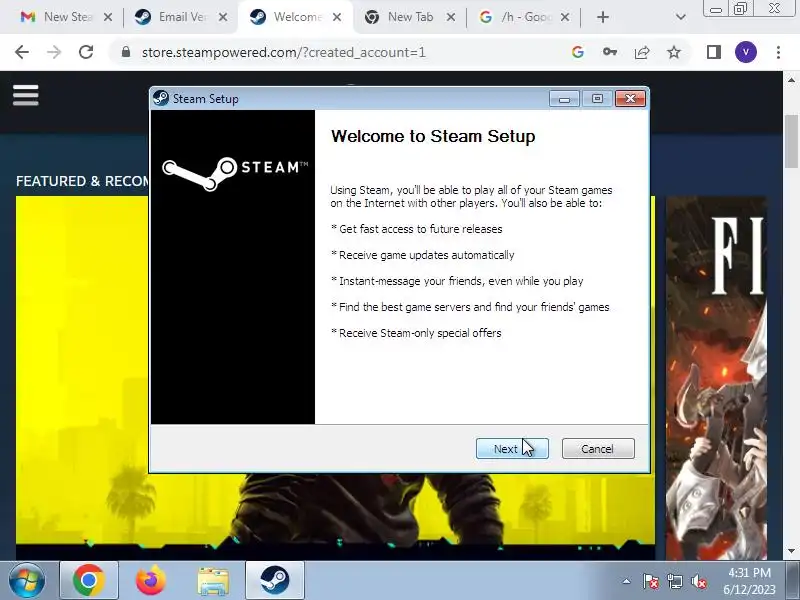The width and height of the screenshot is (800, 600).
Task: Close the Welcome Steam tab
Action: [x=337, y=17]
